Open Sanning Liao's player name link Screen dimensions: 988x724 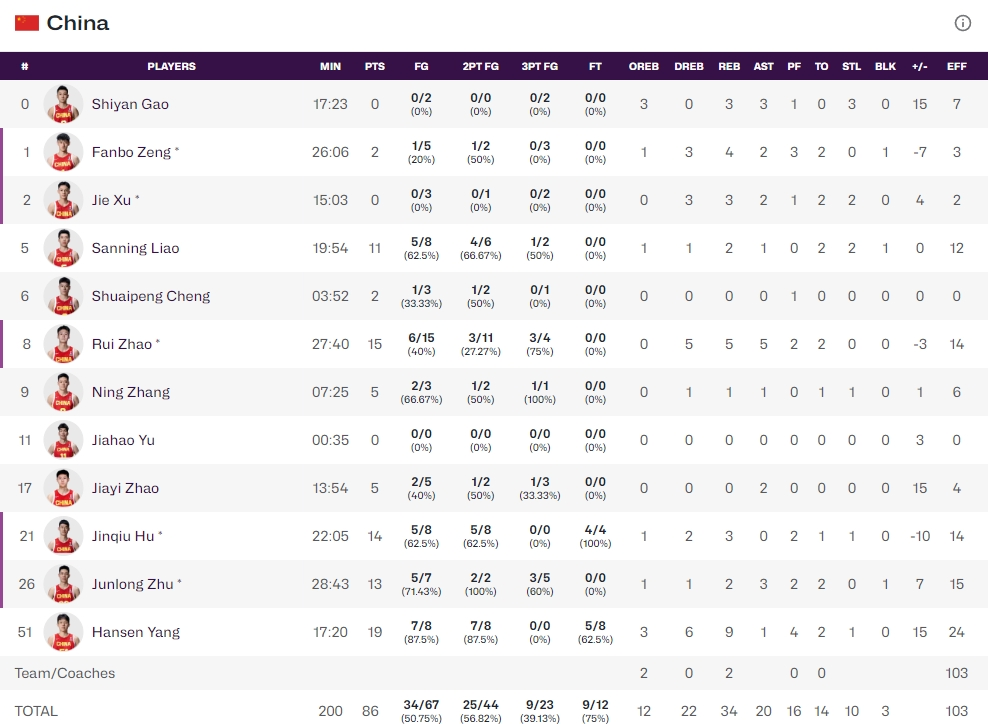pos(135,248)
